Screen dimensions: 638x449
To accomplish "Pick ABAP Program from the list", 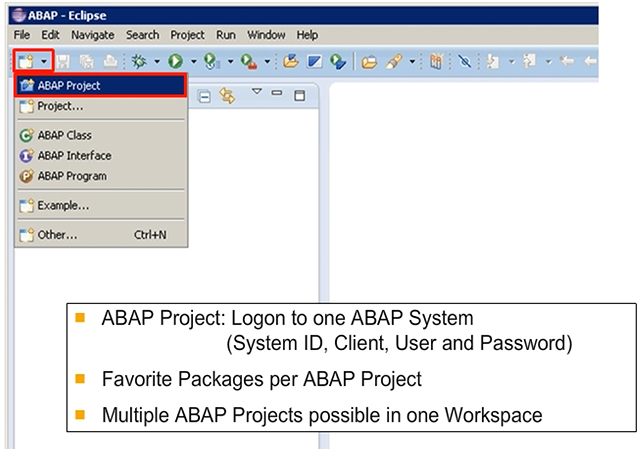I will 71,176.
